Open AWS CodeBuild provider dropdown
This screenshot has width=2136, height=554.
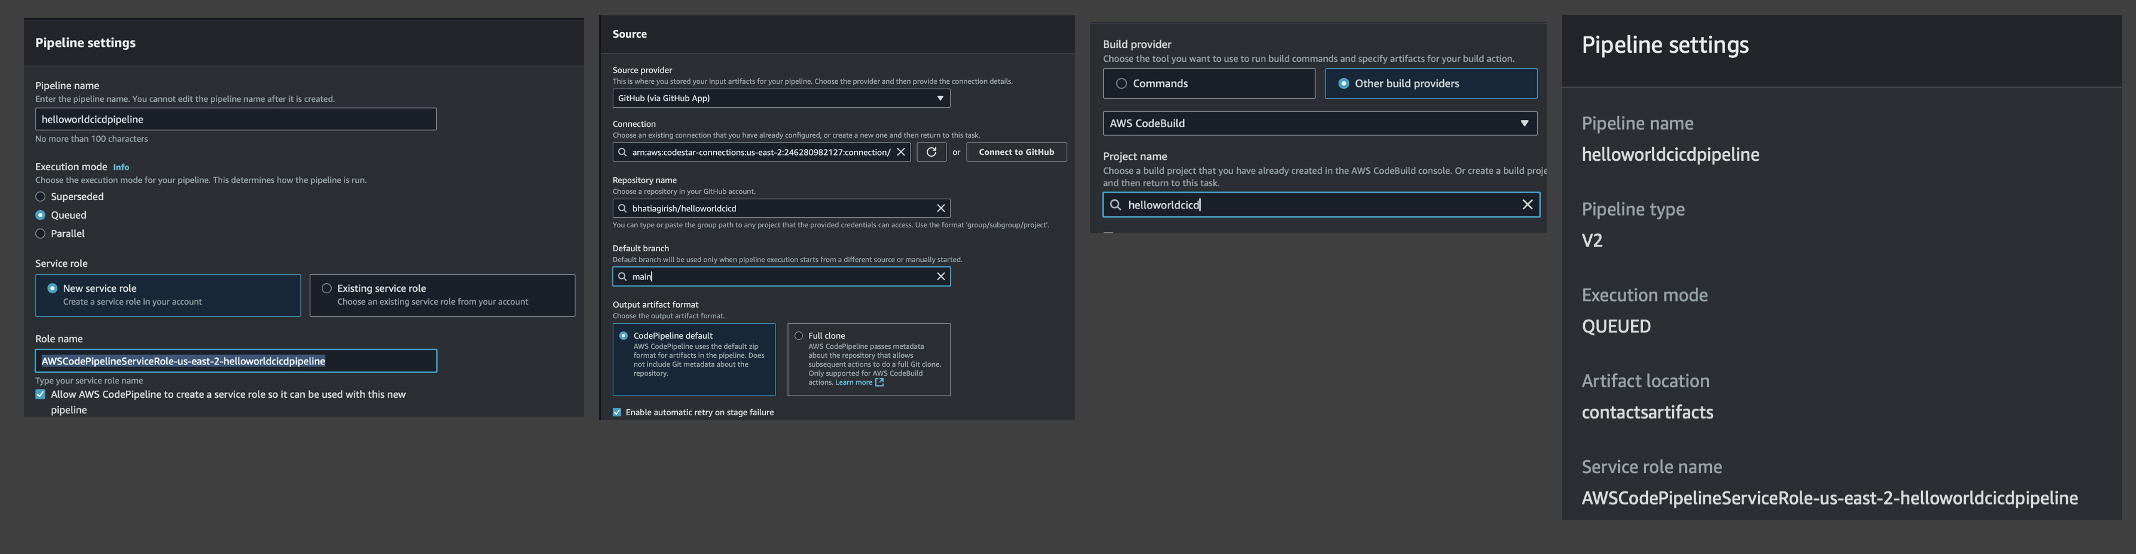[1320, 123]
